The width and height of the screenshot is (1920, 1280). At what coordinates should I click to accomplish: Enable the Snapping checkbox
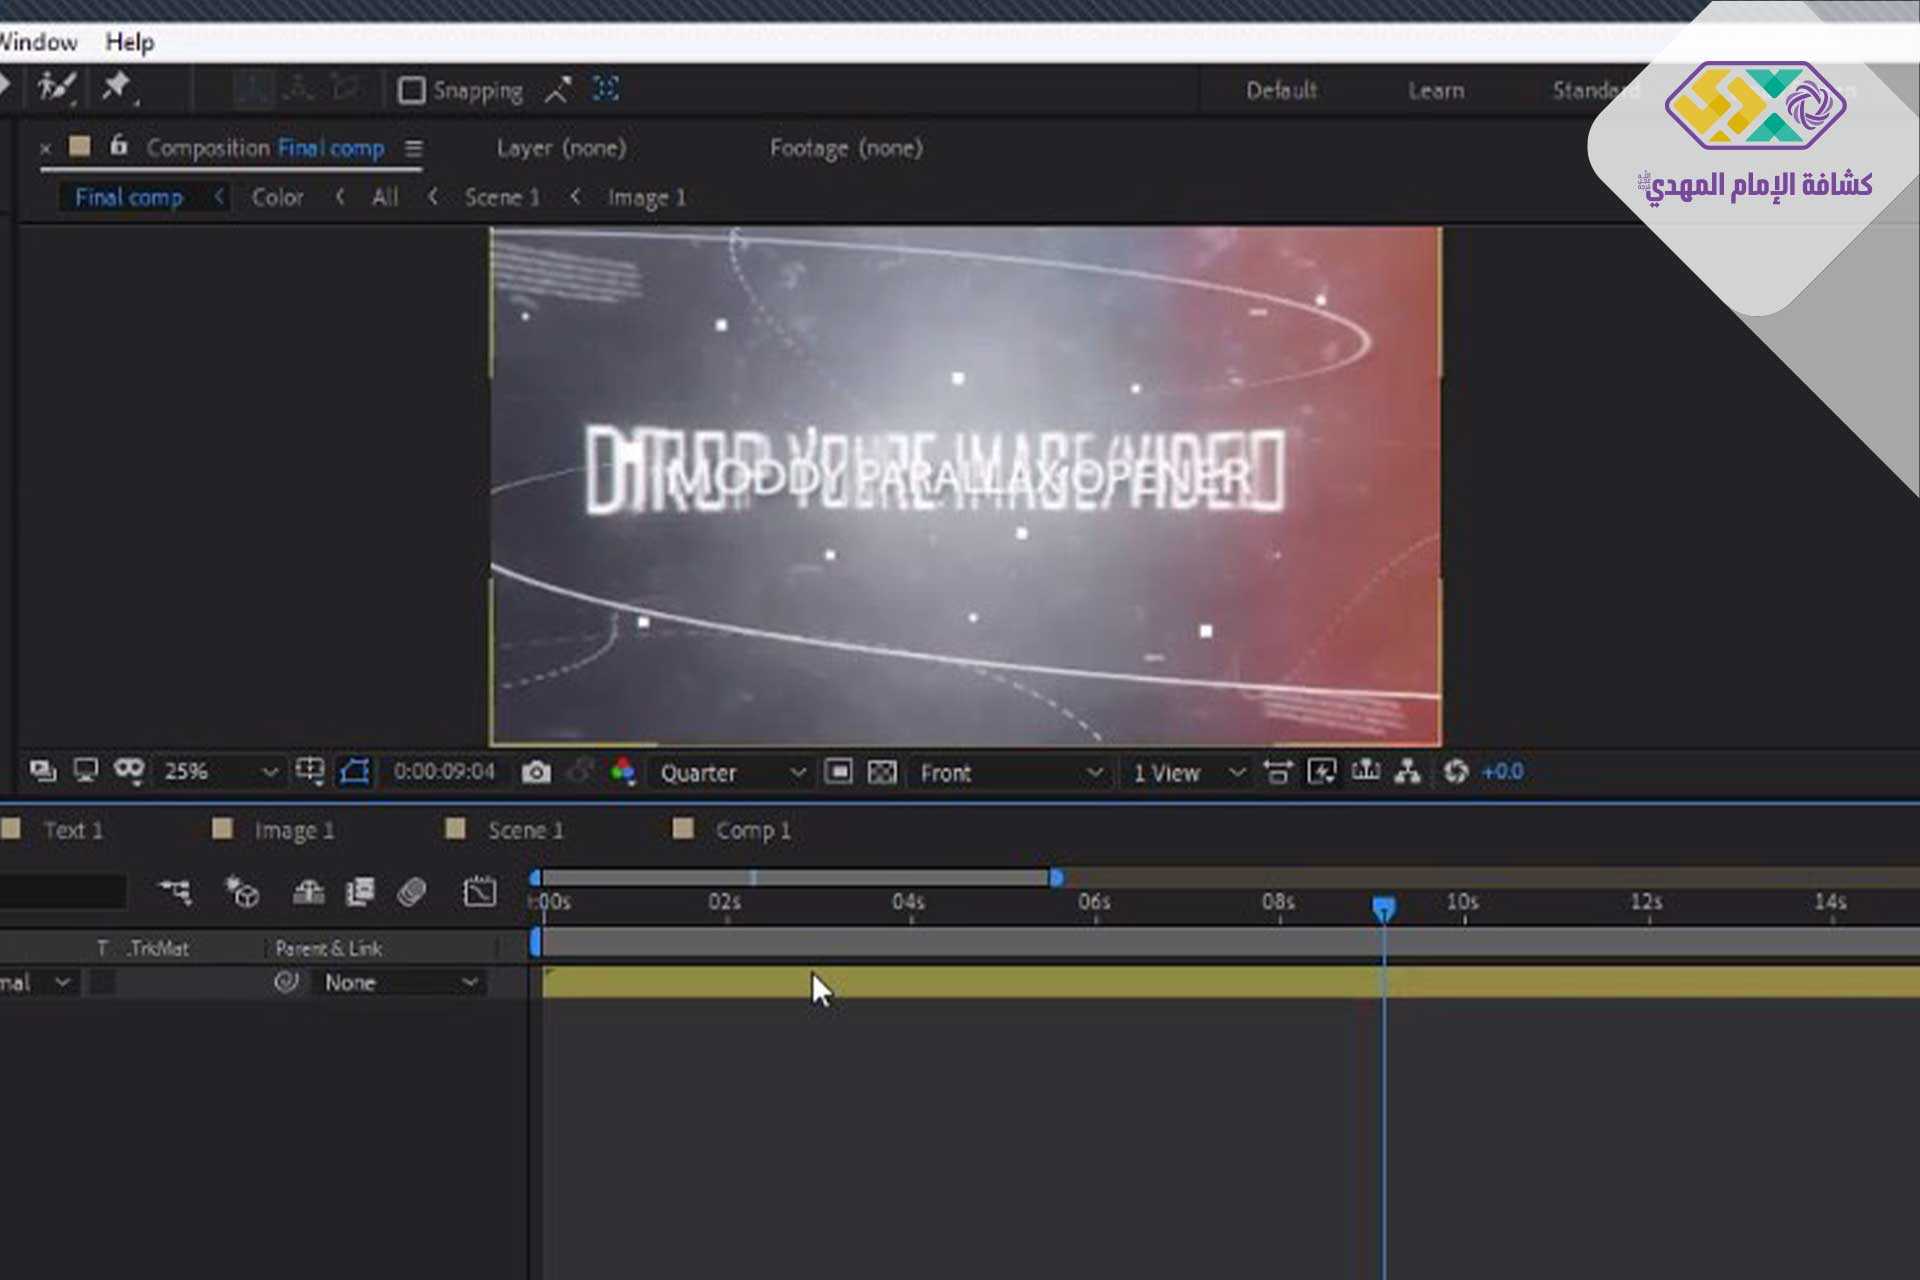click(411, 91)
